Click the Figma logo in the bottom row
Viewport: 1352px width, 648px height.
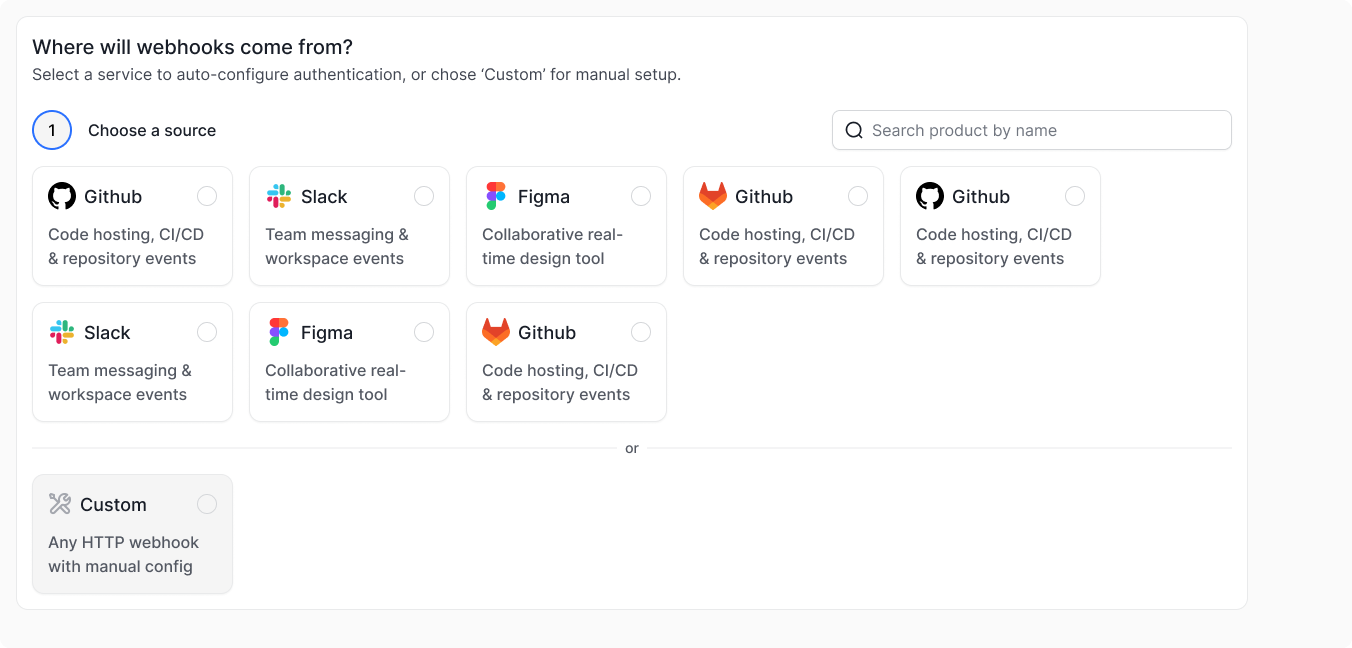(279, 332)
